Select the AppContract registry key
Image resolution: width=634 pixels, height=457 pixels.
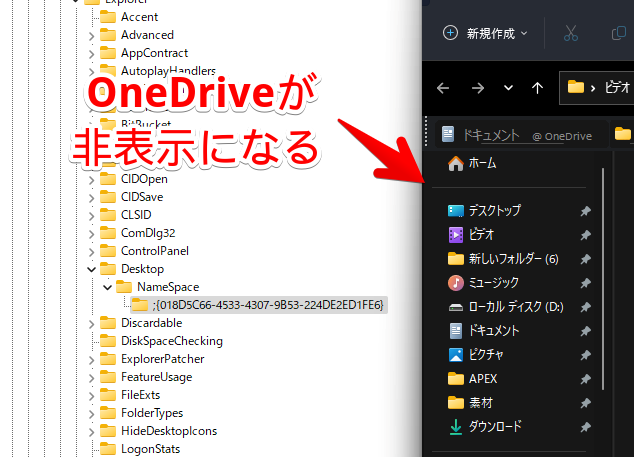(154, 53)
